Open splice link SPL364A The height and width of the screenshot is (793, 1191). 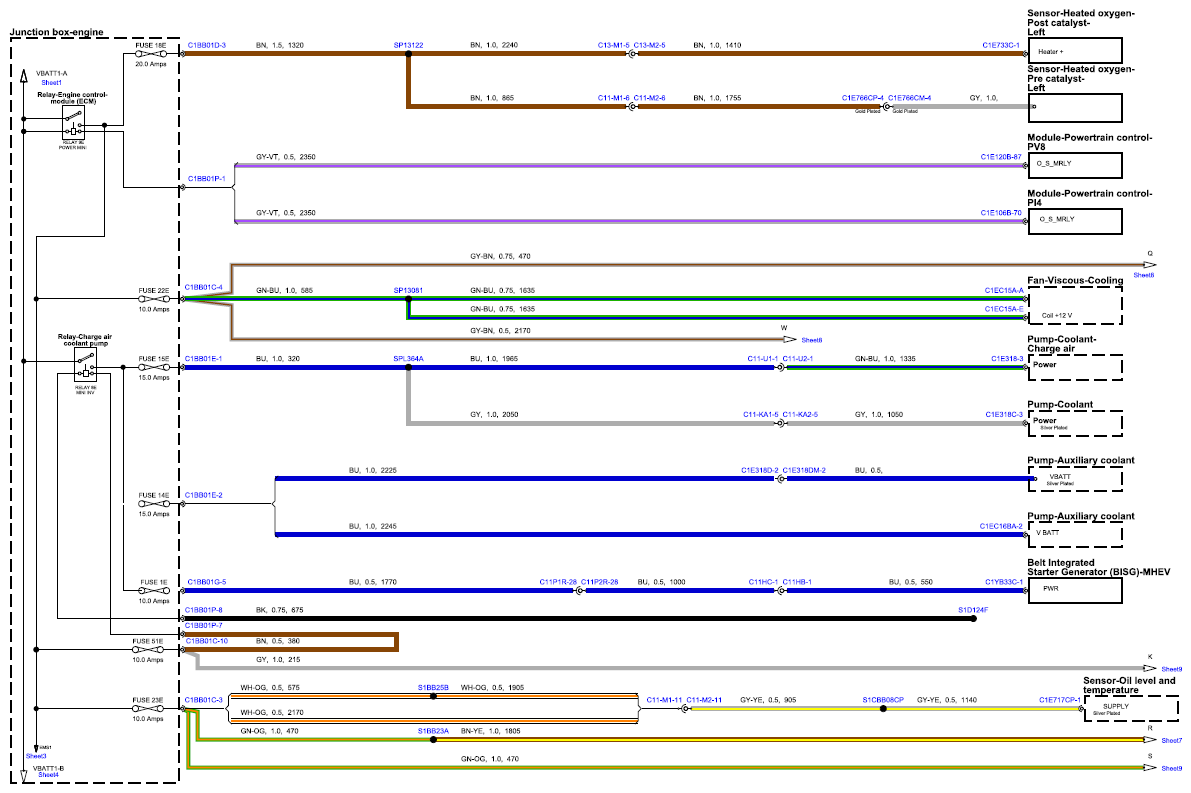click(x=409, y=359)
